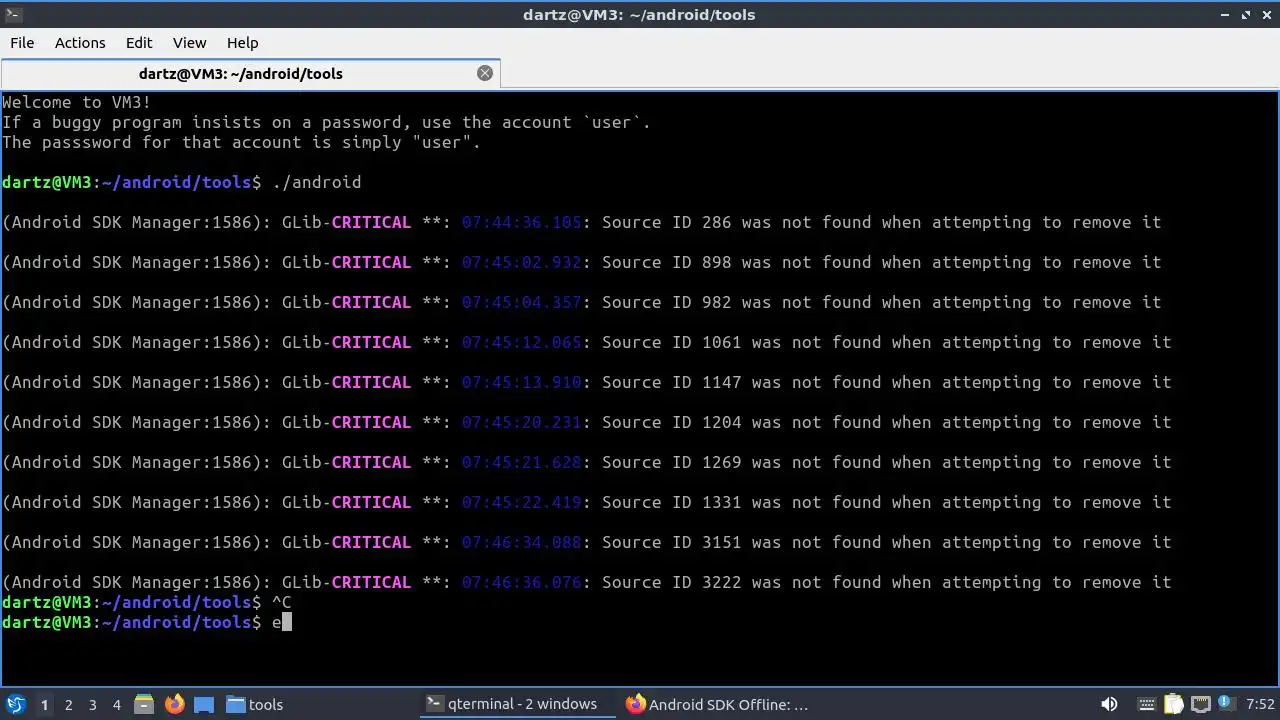This screenshot has height=720, width=1280.
Task: Click the line mentioning Source ID 1147
Action: 586,382
